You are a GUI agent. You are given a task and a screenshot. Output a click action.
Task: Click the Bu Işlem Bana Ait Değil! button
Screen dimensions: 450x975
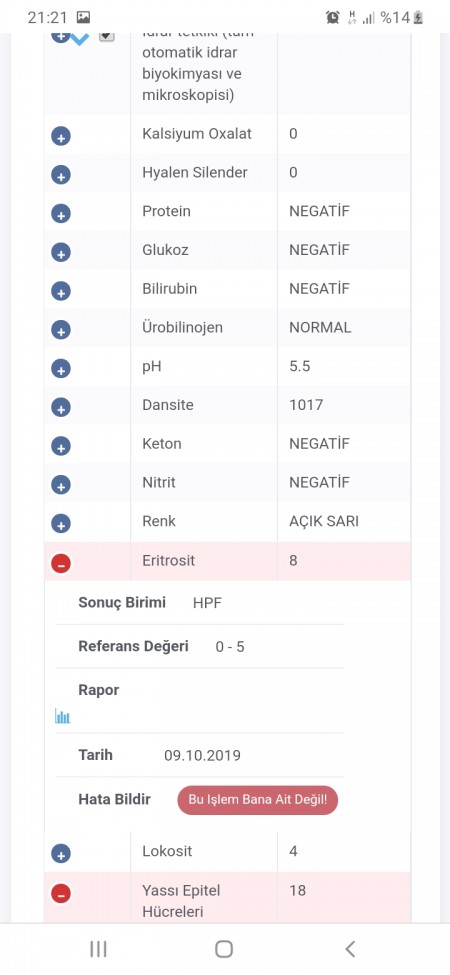[x=257, y=800]
